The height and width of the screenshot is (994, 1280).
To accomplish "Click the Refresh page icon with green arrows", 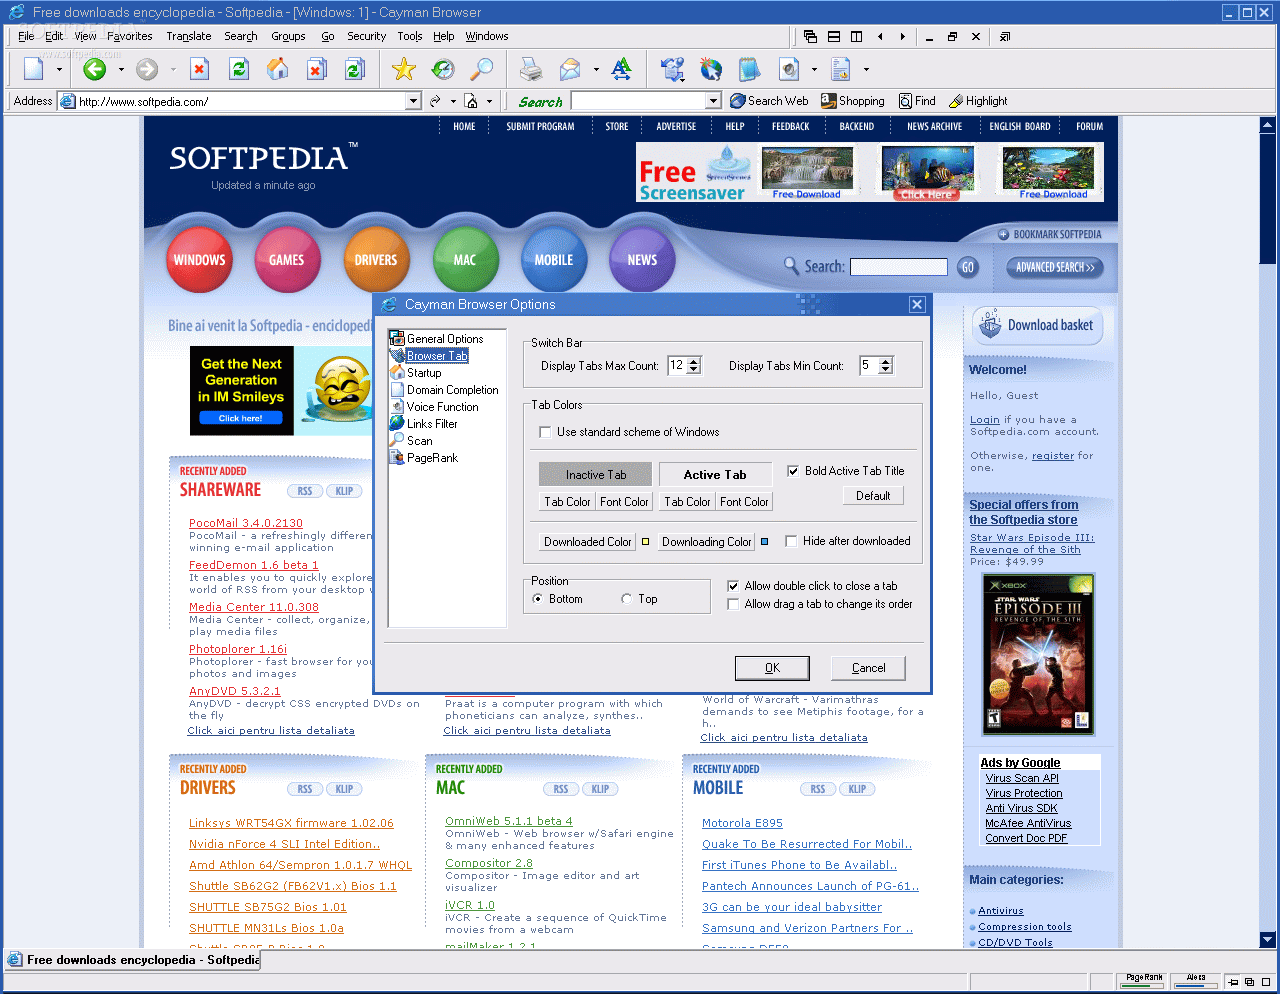I will (239, 69).
